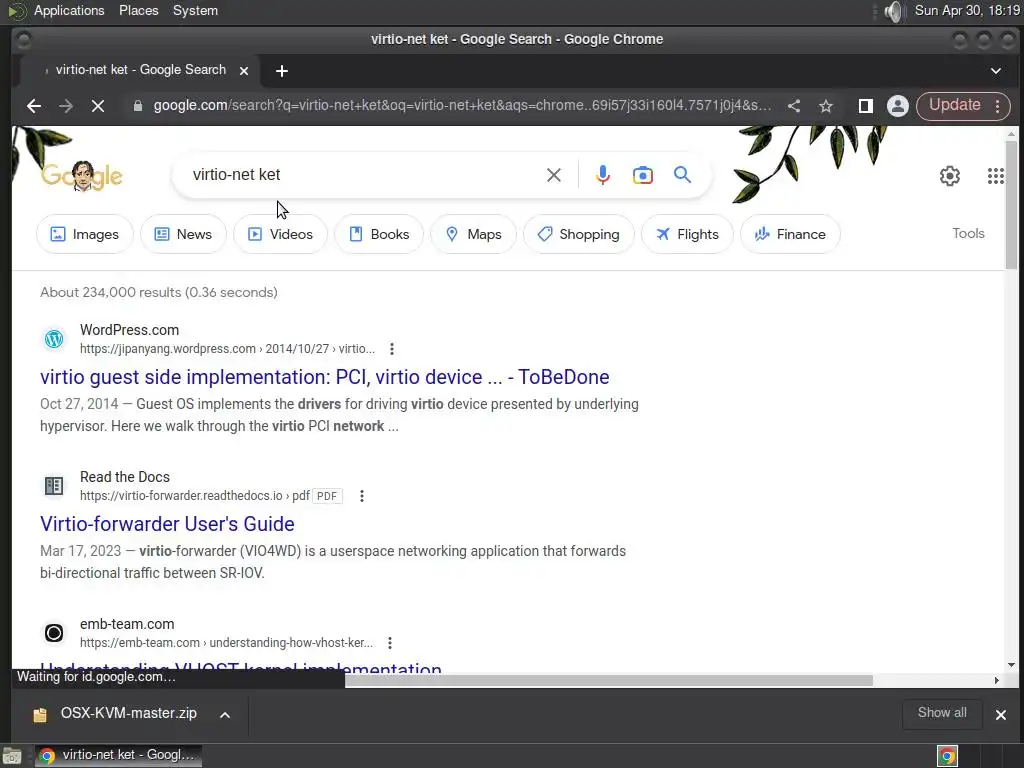Screen dimensions: 1024x768
Task: Open Google quick settings gear
Action: [x=950, y=176]
